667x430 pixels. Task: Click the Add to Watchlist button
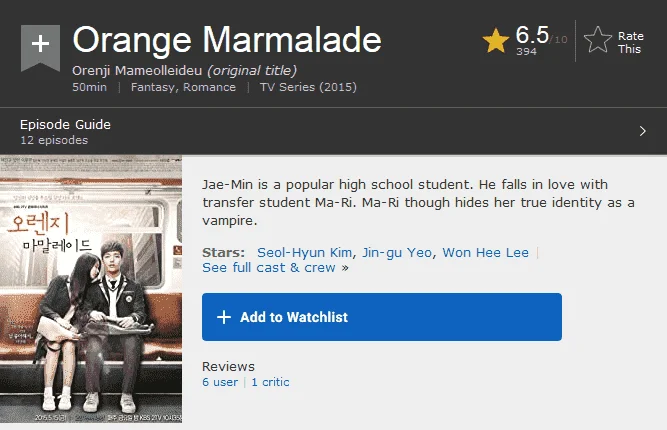[382, 317]
